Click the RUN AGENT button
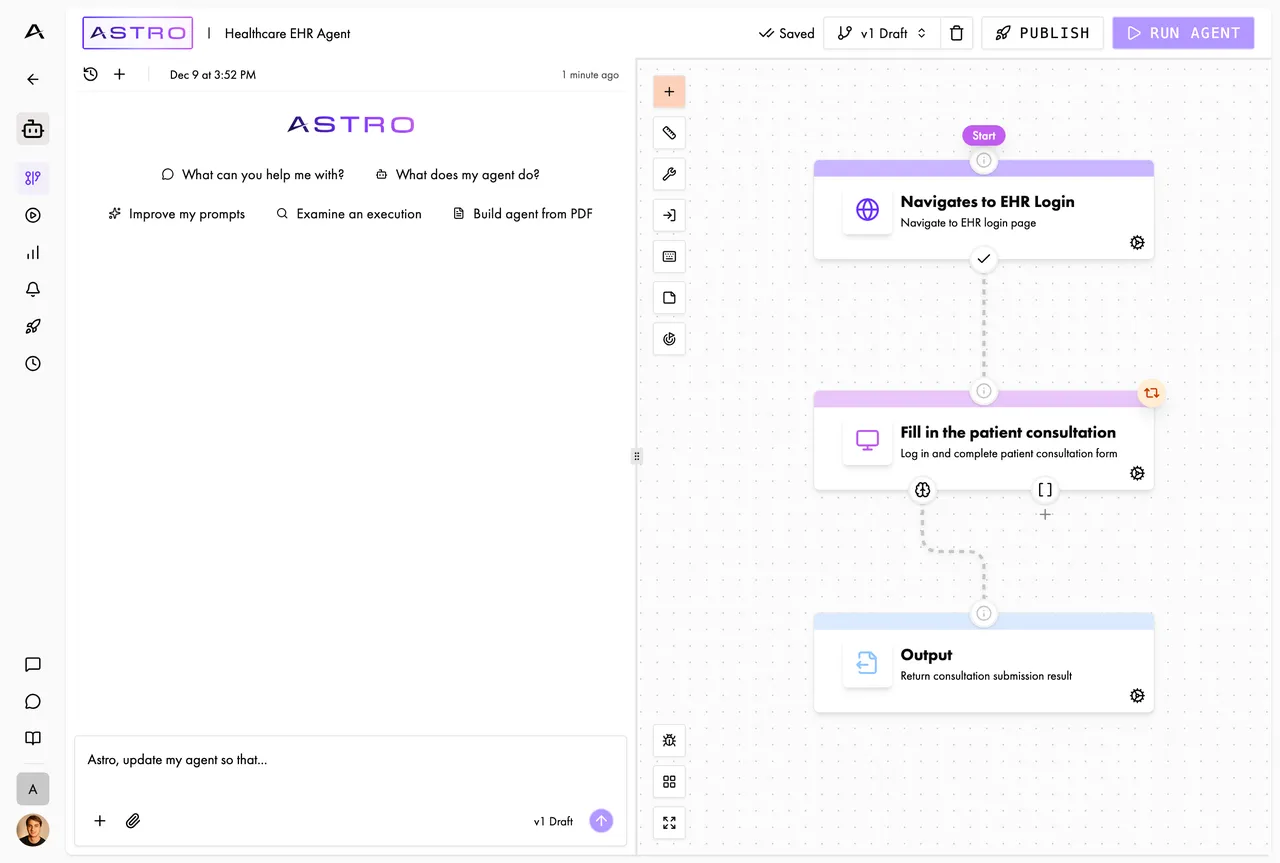 point(1183,33)
